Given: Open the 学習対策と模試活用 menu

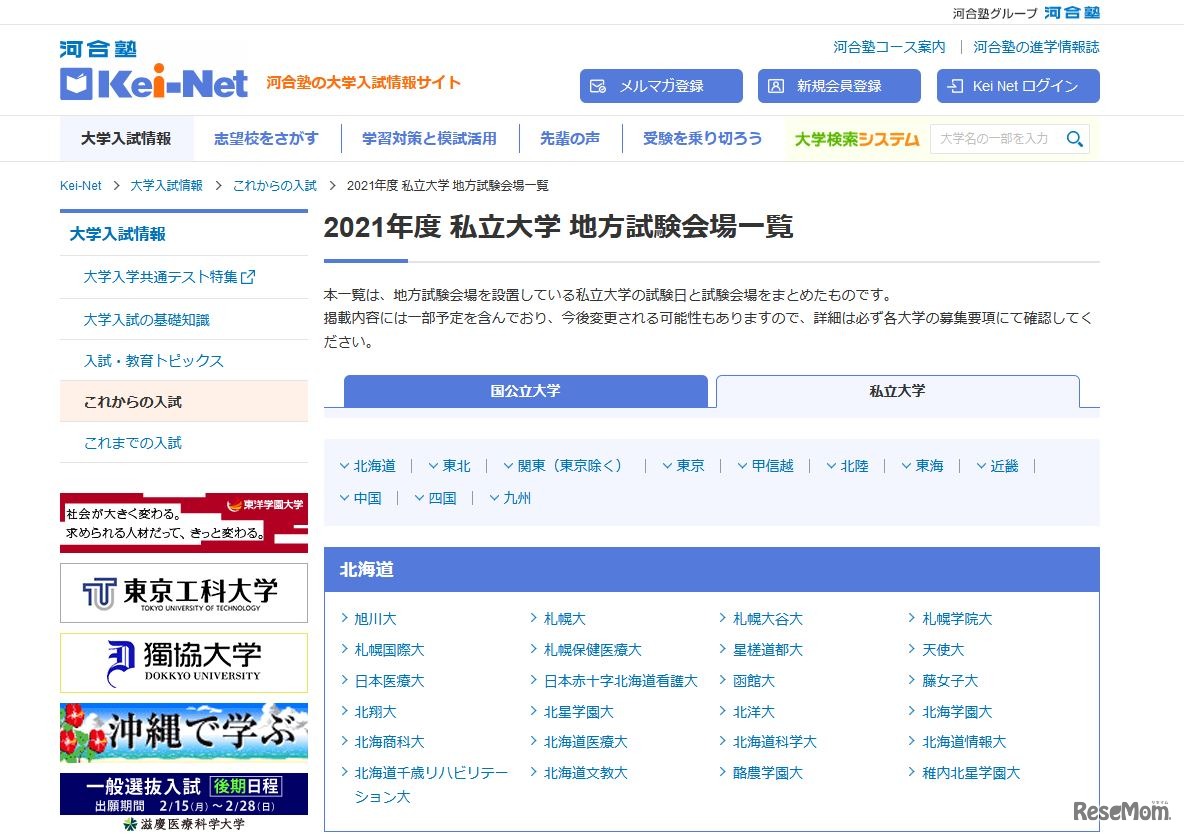Looking at the screenshot, I should point(430,139).
